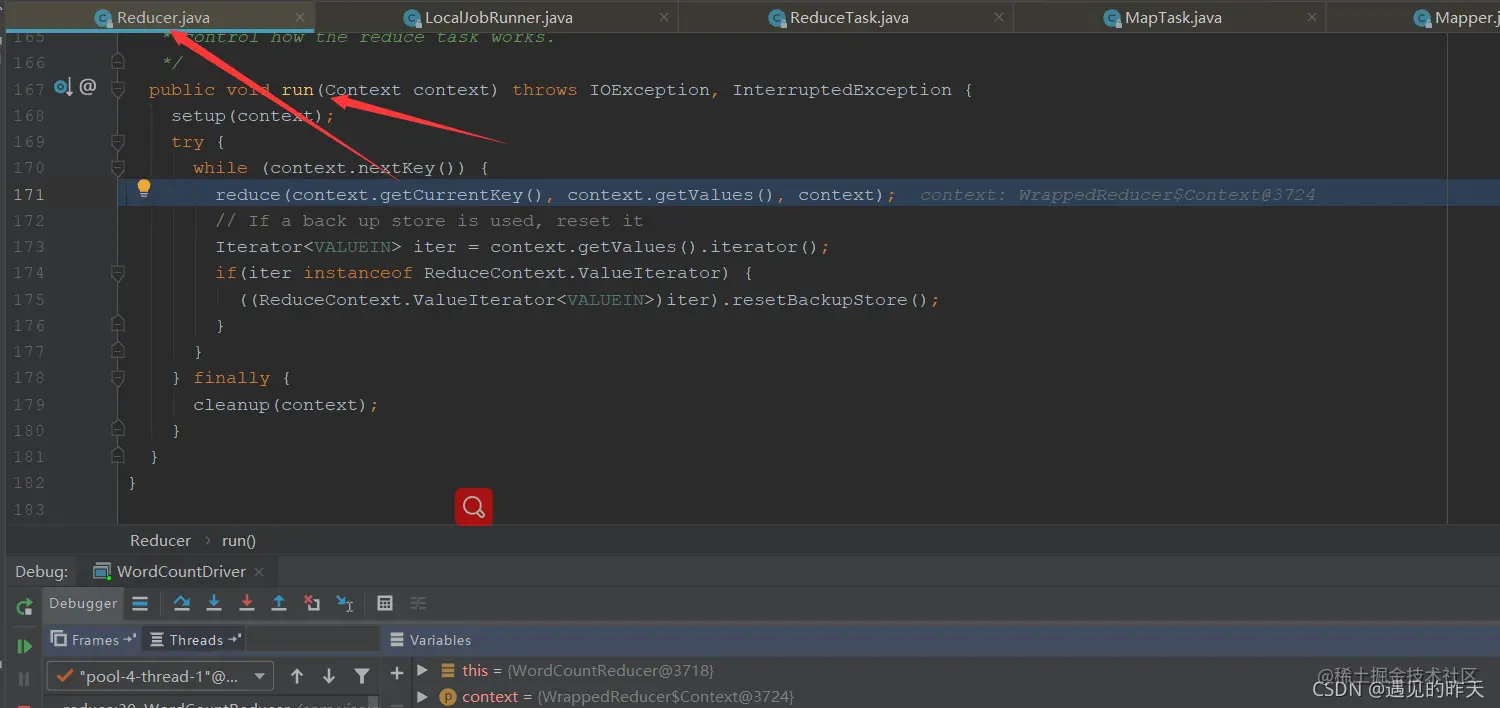Click the Step Into icon

(x=214, y=603)
